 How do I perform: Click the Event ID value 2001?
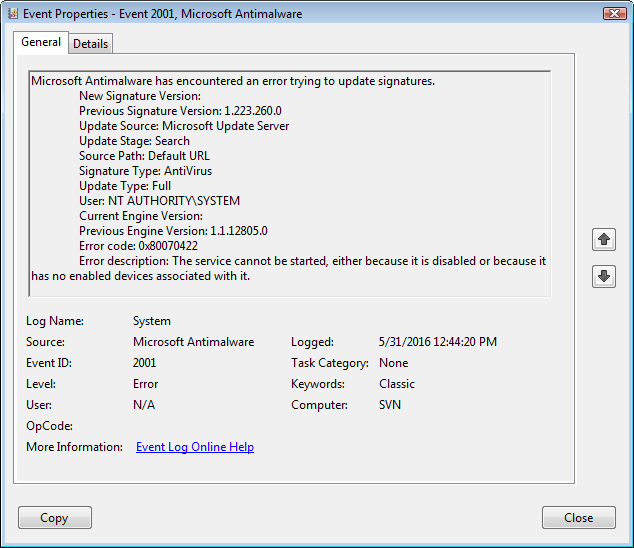pyautogui.click(x=144, y=363)
